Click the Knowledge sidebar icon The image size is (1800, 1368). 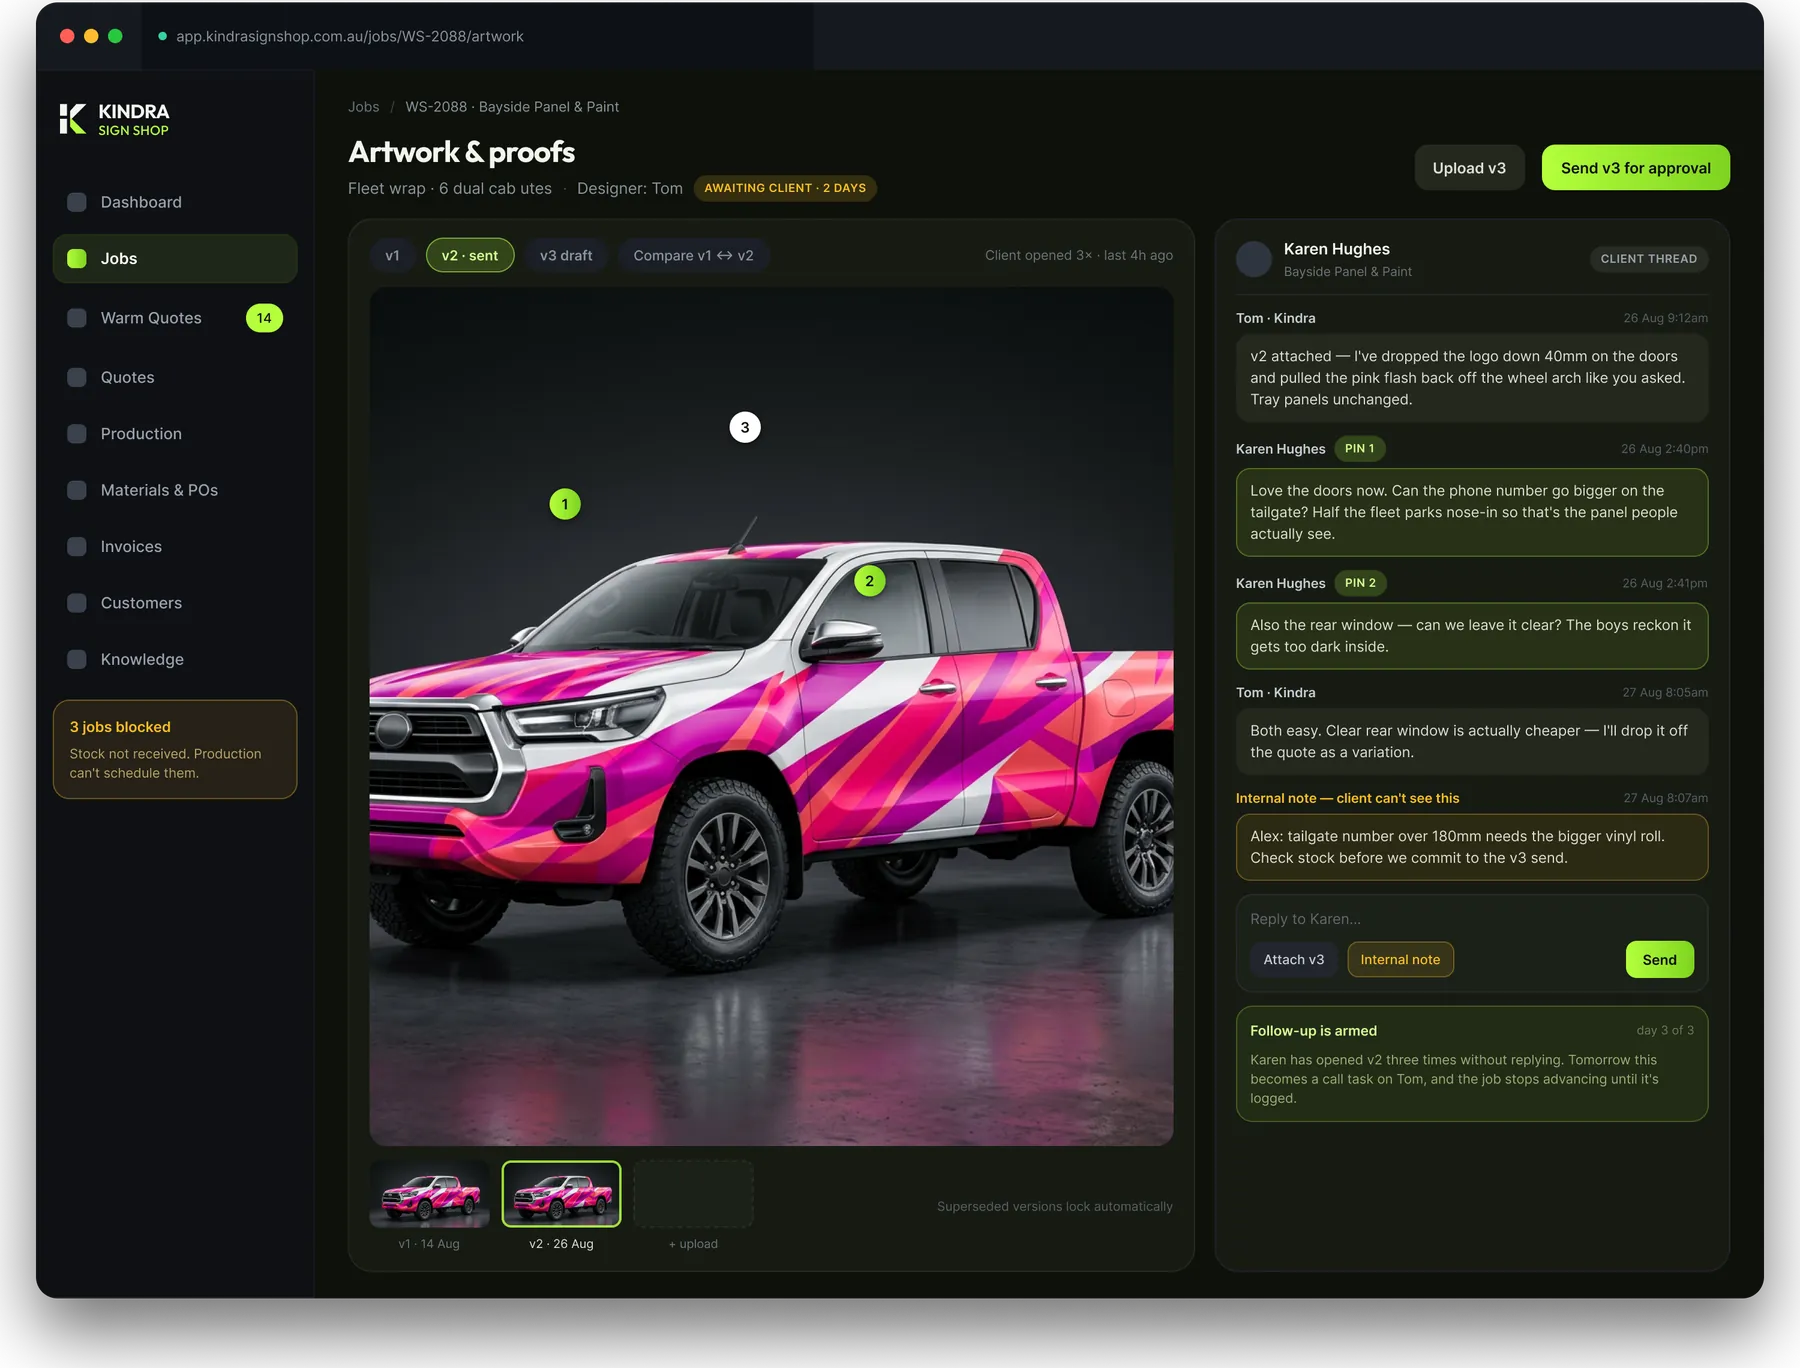77,659
